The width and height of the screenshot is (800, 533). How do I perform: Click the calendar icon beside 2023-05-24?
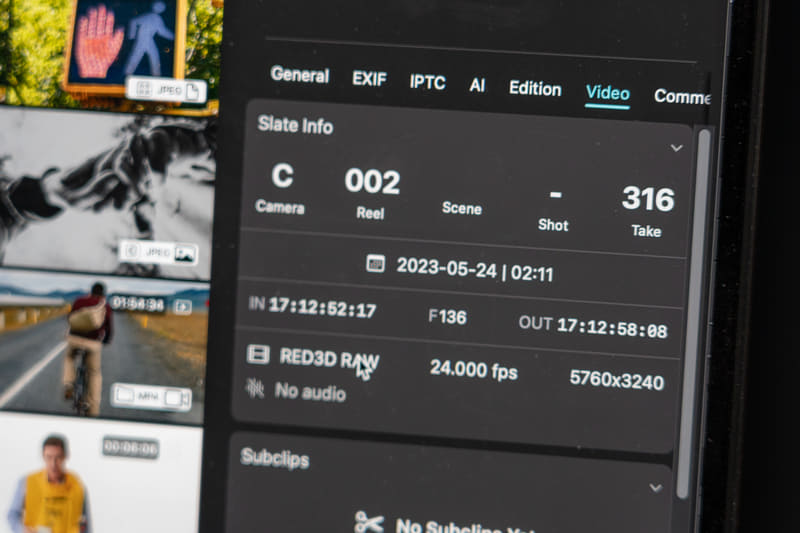pos(376,263)
